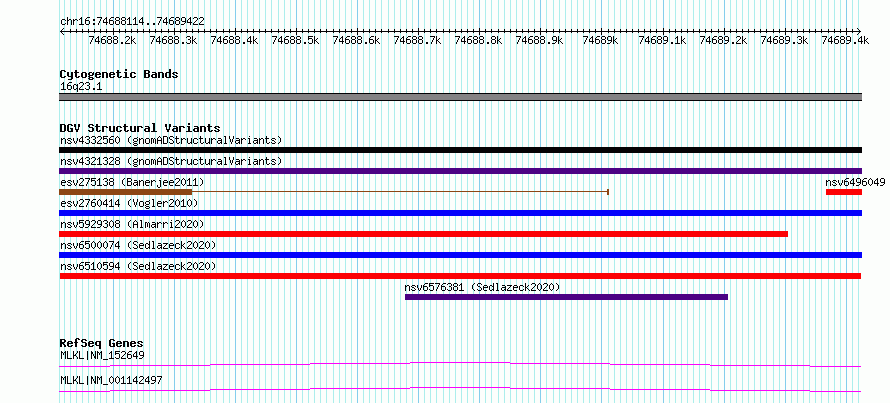Click the 16q23.1 band label
This screenshot has height=403, width=890.
[x=81, y=87]
